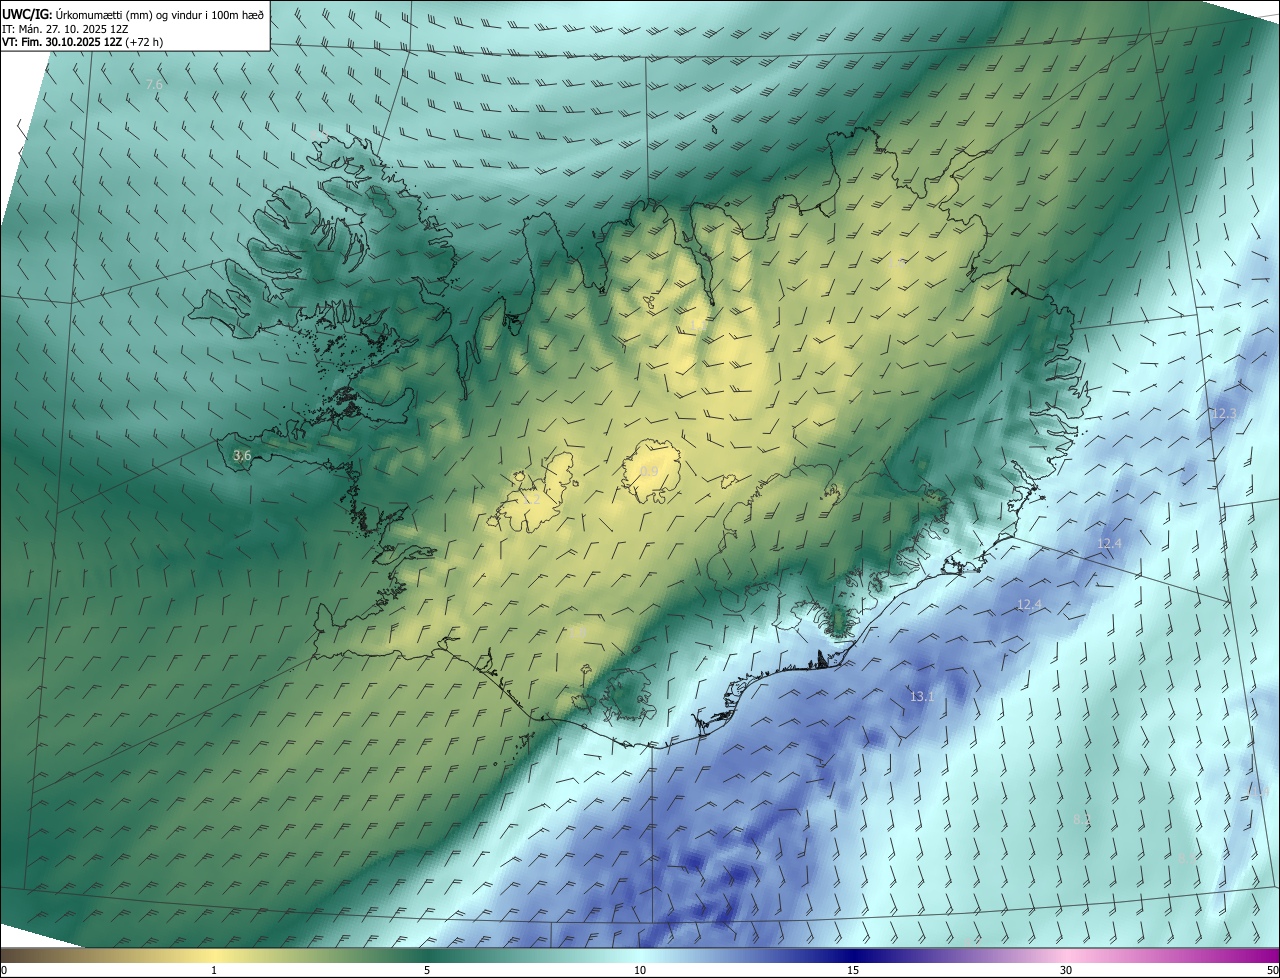The height and width of the screenshot is (978, 1280).
Task: Click the 1.2 value label on the glacier
Action: click(x=531, y=499)
